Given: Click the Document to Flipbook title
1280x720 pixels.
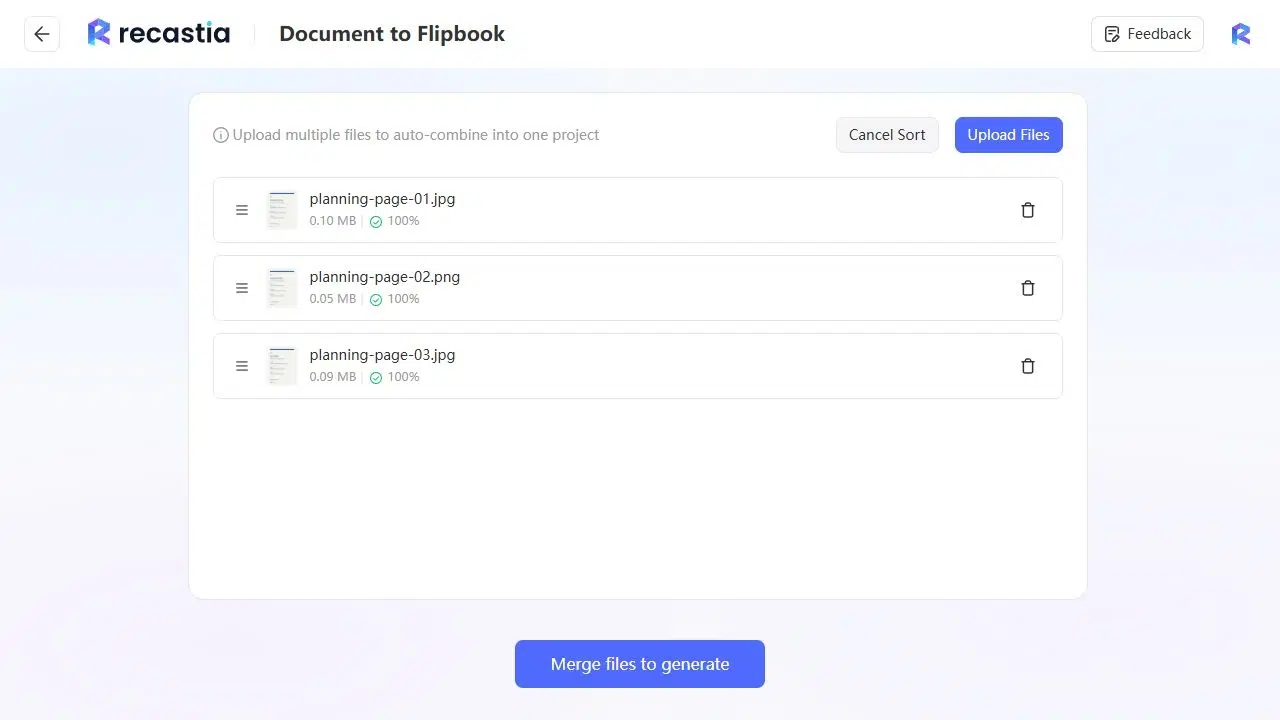Looking at the screenshot, I should 392,34.
